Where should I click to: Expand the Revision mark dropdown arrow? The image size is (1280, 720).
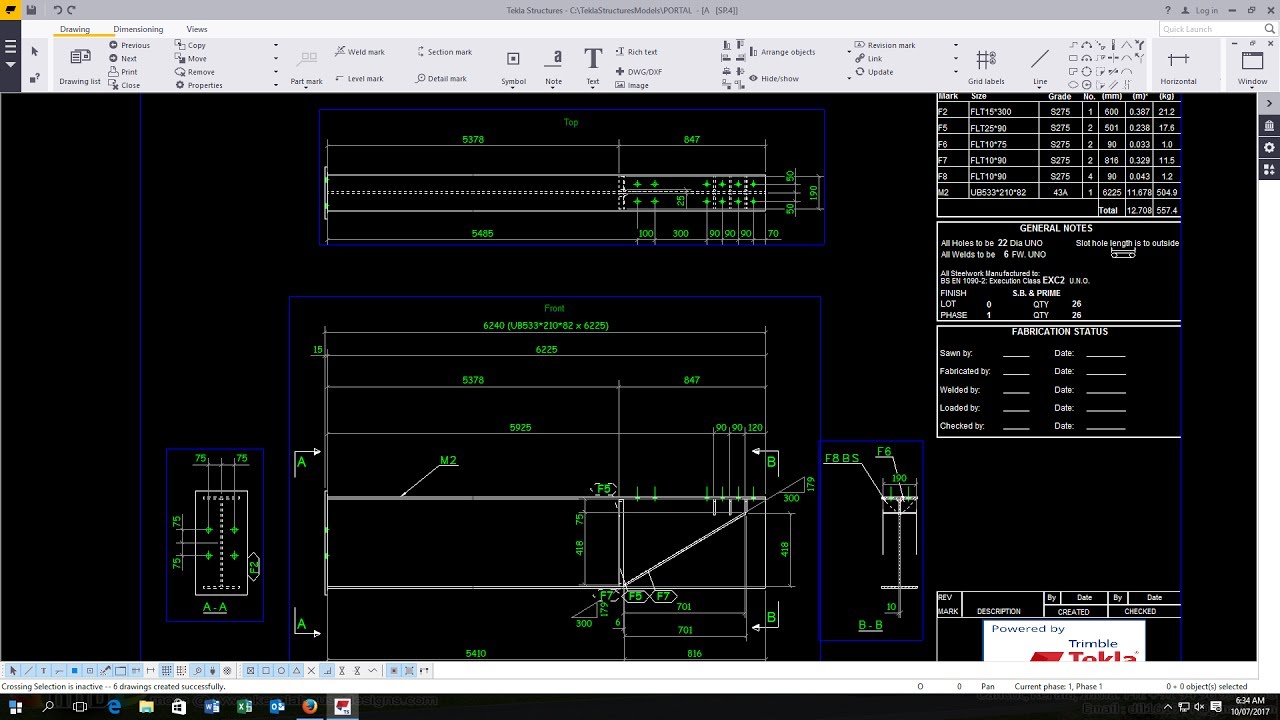(956, 45)
